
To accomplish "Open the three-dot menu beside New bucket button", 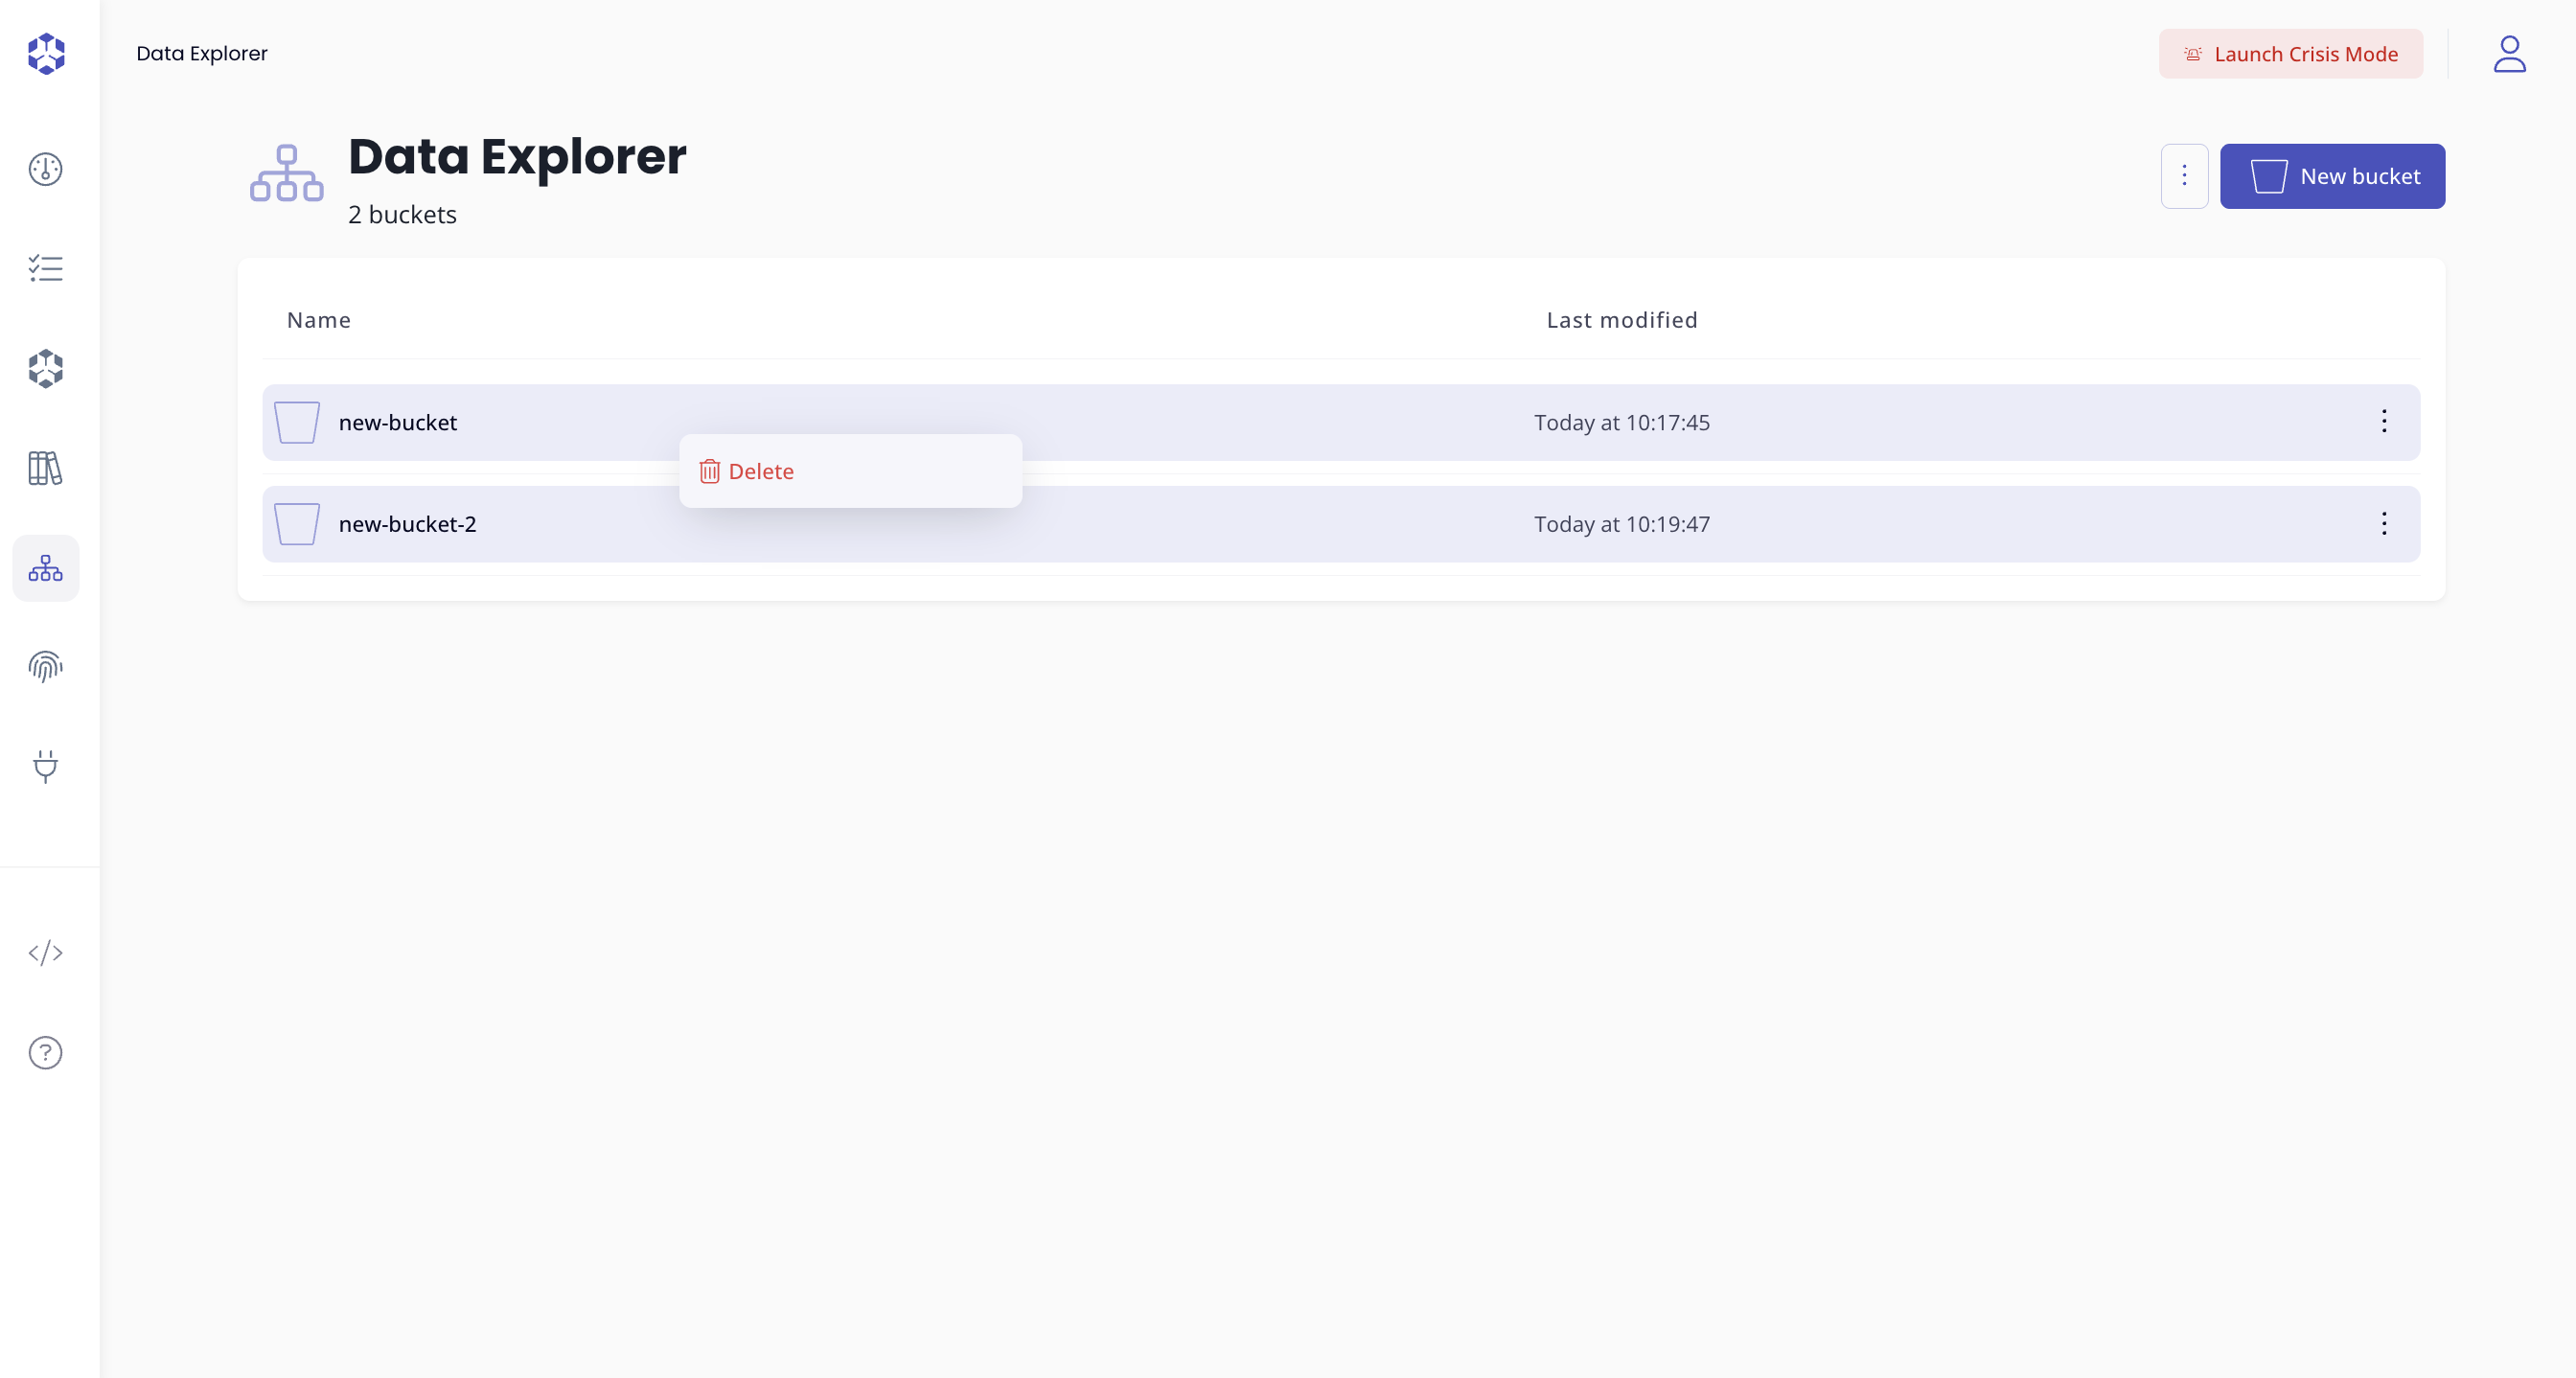I will [x=2184, y=176].
